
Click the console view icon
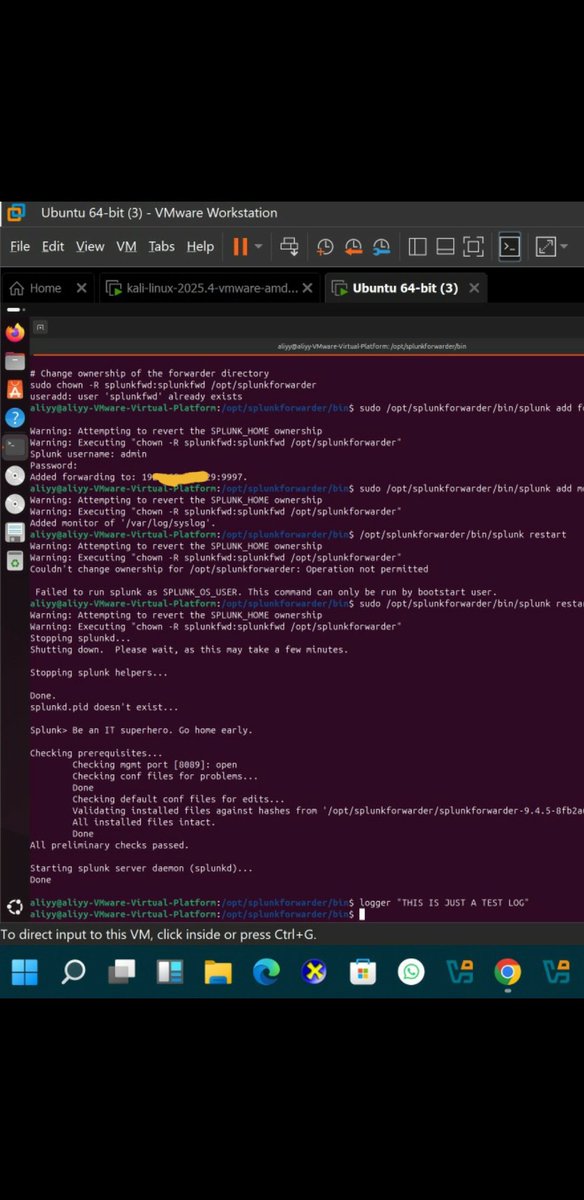pos(510,246)
